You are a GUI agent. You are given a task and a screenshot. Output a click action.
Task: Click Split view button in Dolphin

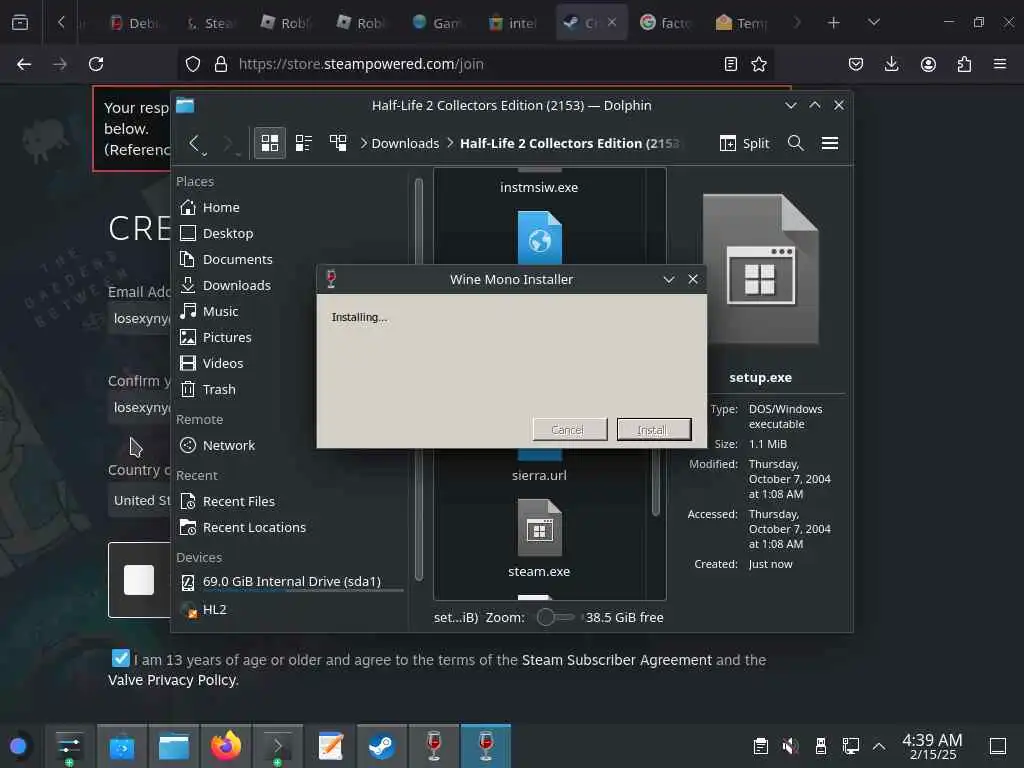tap(744, 143)
